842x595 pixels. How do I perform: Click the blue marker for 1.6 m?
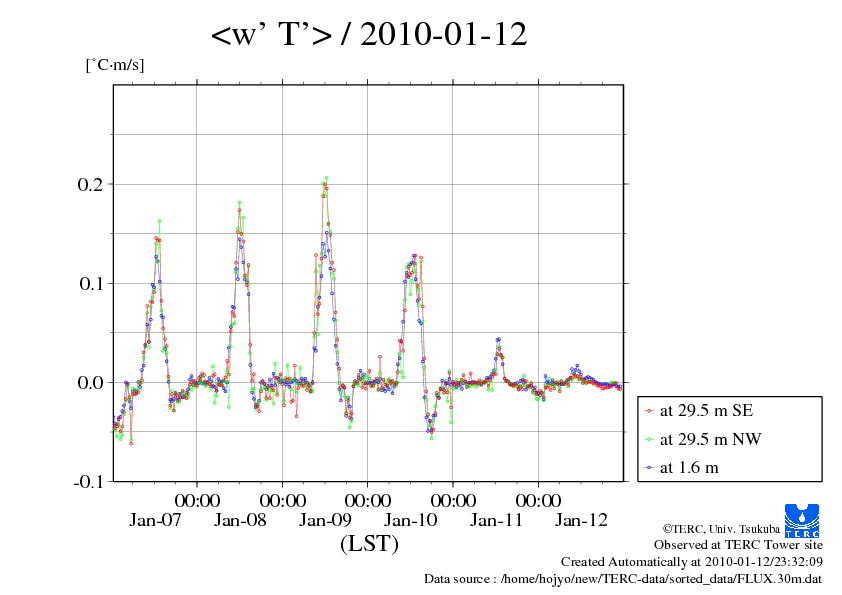coord(650,467)
